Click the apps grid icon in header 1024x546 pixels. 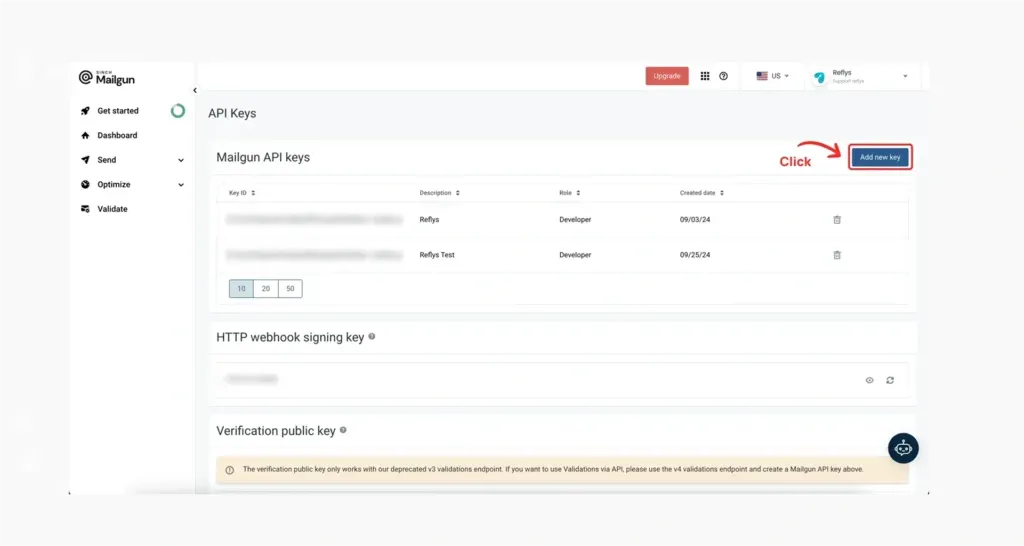pos(705,76)
